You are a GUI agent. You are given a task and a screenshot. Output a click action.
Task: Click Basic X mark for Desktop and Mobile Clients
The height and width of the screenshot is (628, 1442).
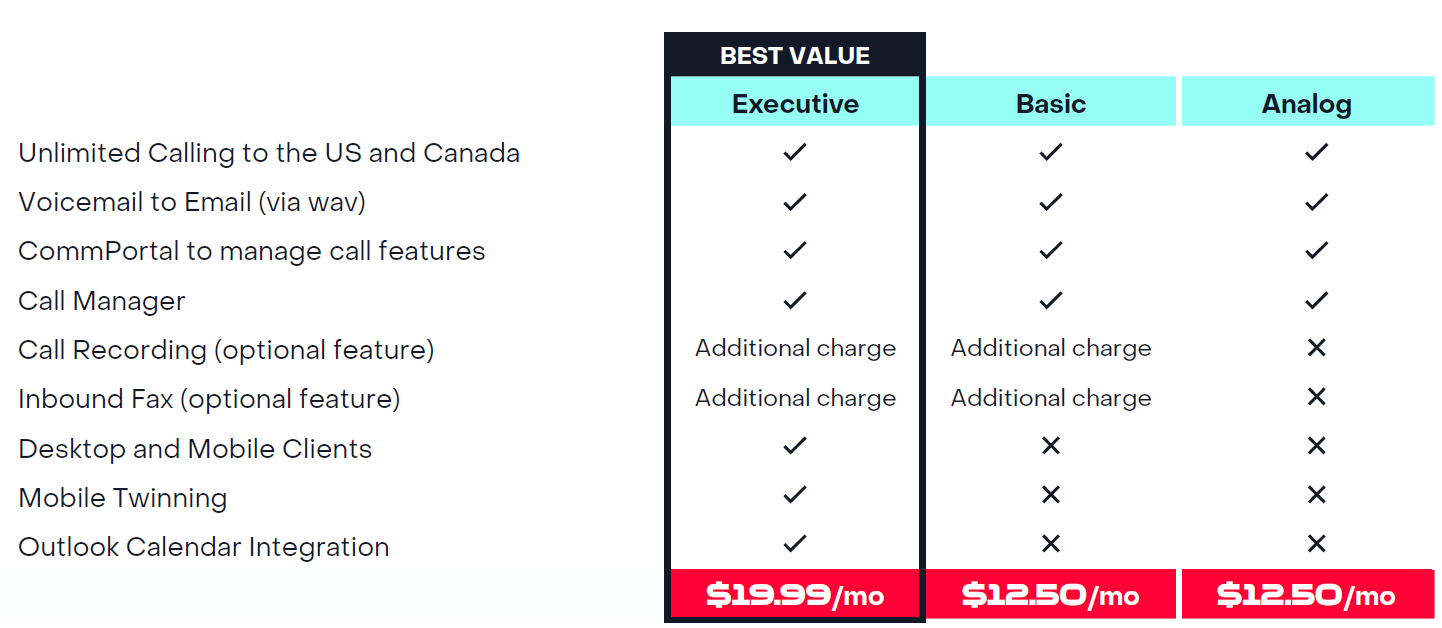(1050, 446)
